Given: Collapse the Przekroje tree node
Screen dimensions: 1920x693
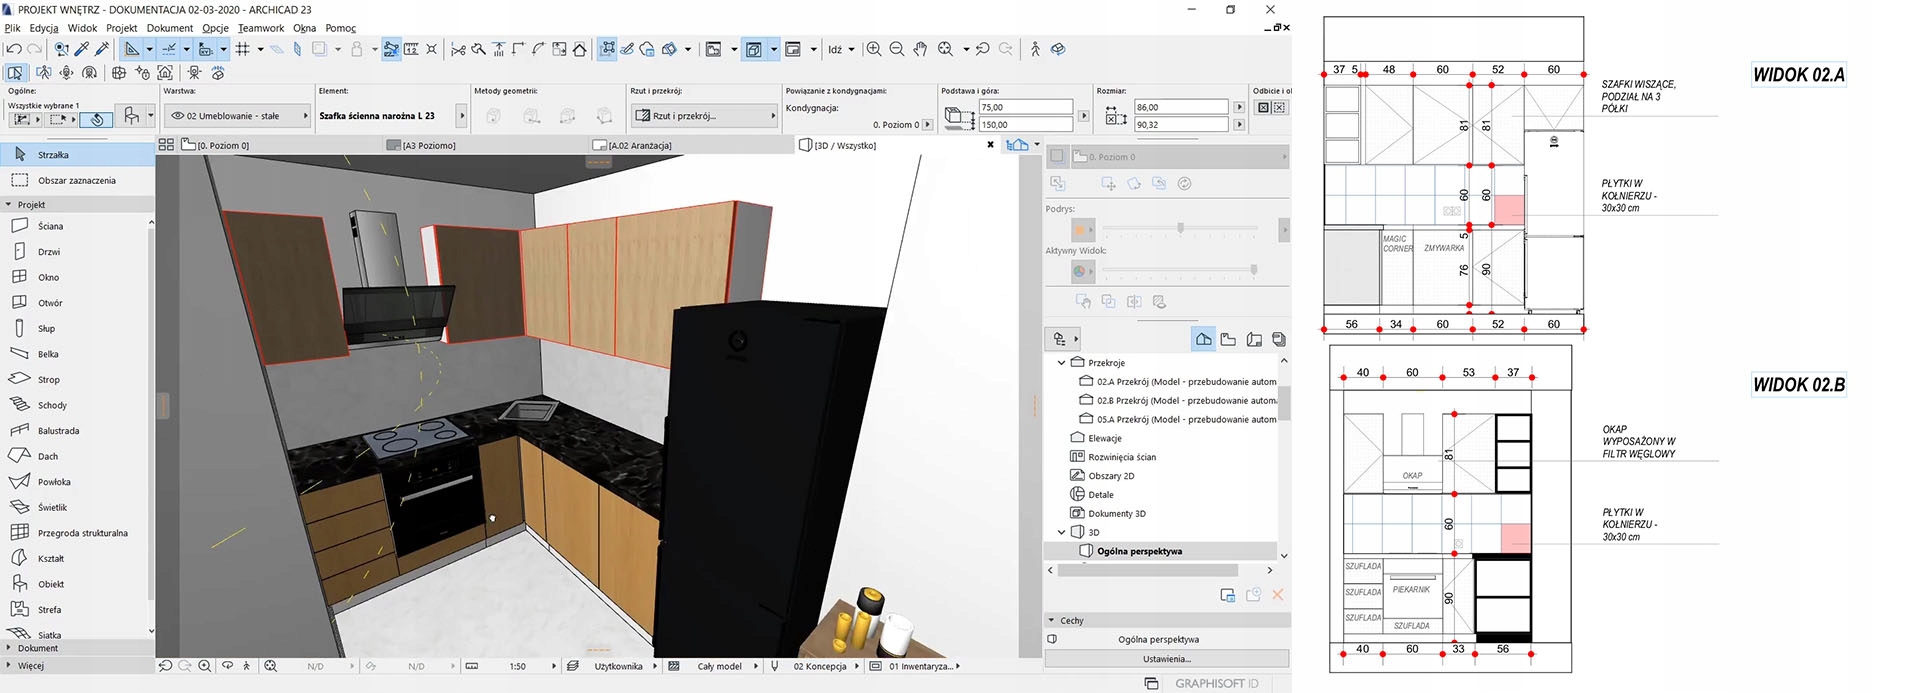Looking at the screenshot, I should 1061,363.
